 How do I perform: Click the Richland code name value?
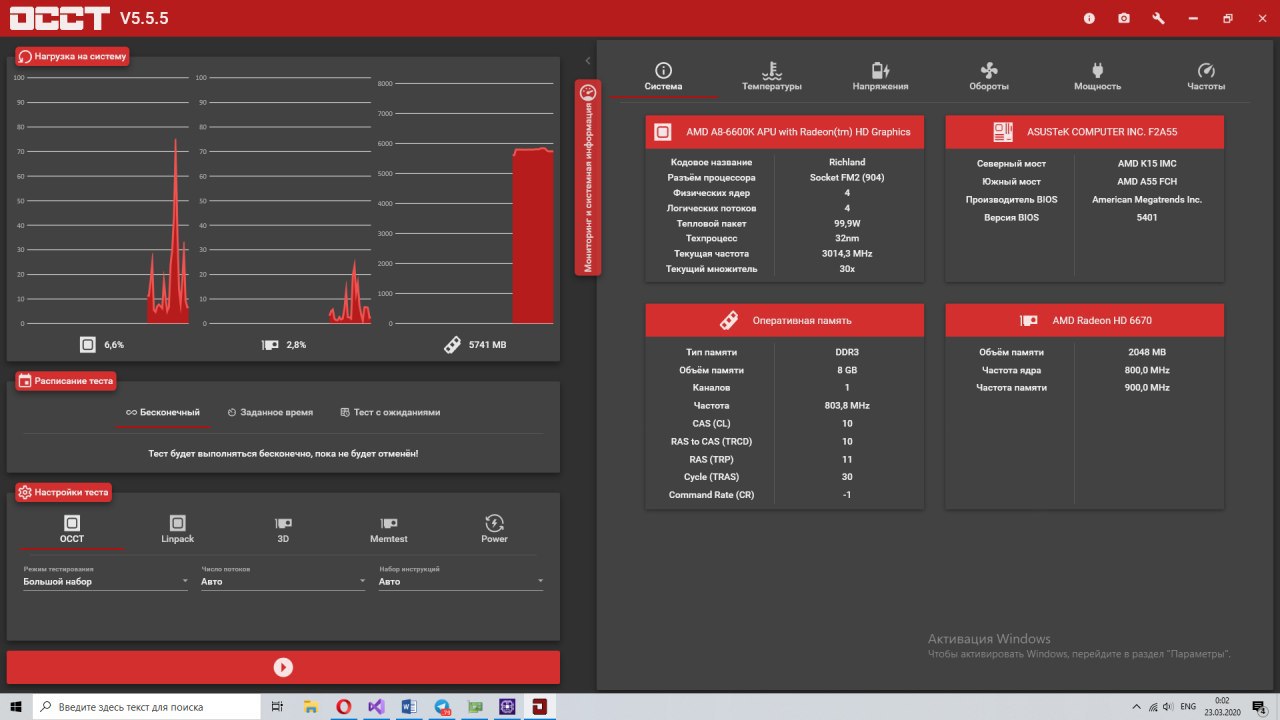847,162
